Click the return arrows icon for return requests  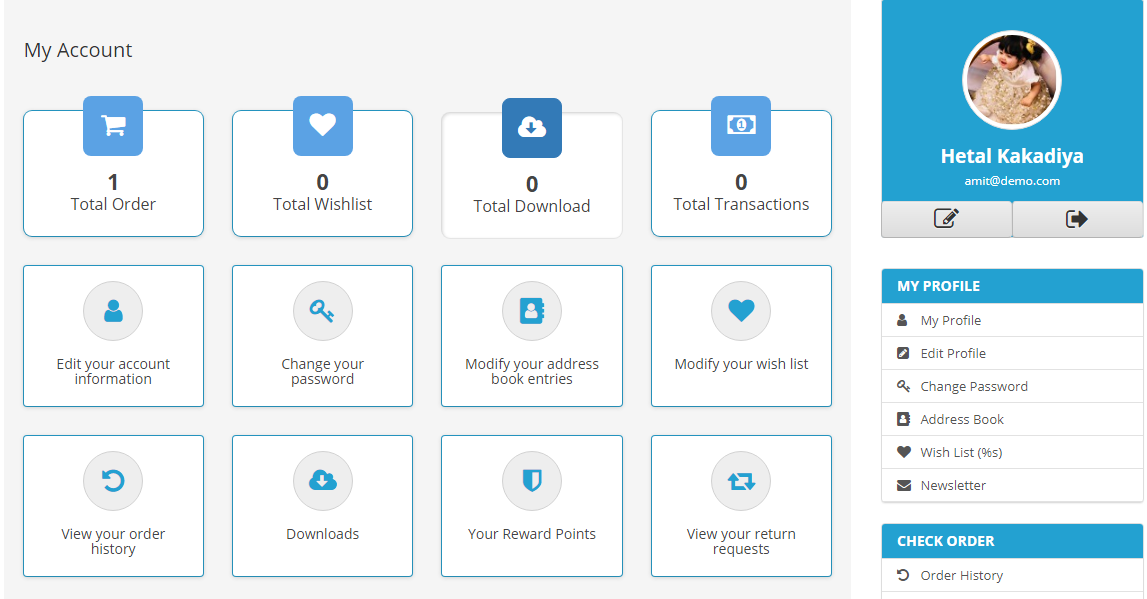741,481
